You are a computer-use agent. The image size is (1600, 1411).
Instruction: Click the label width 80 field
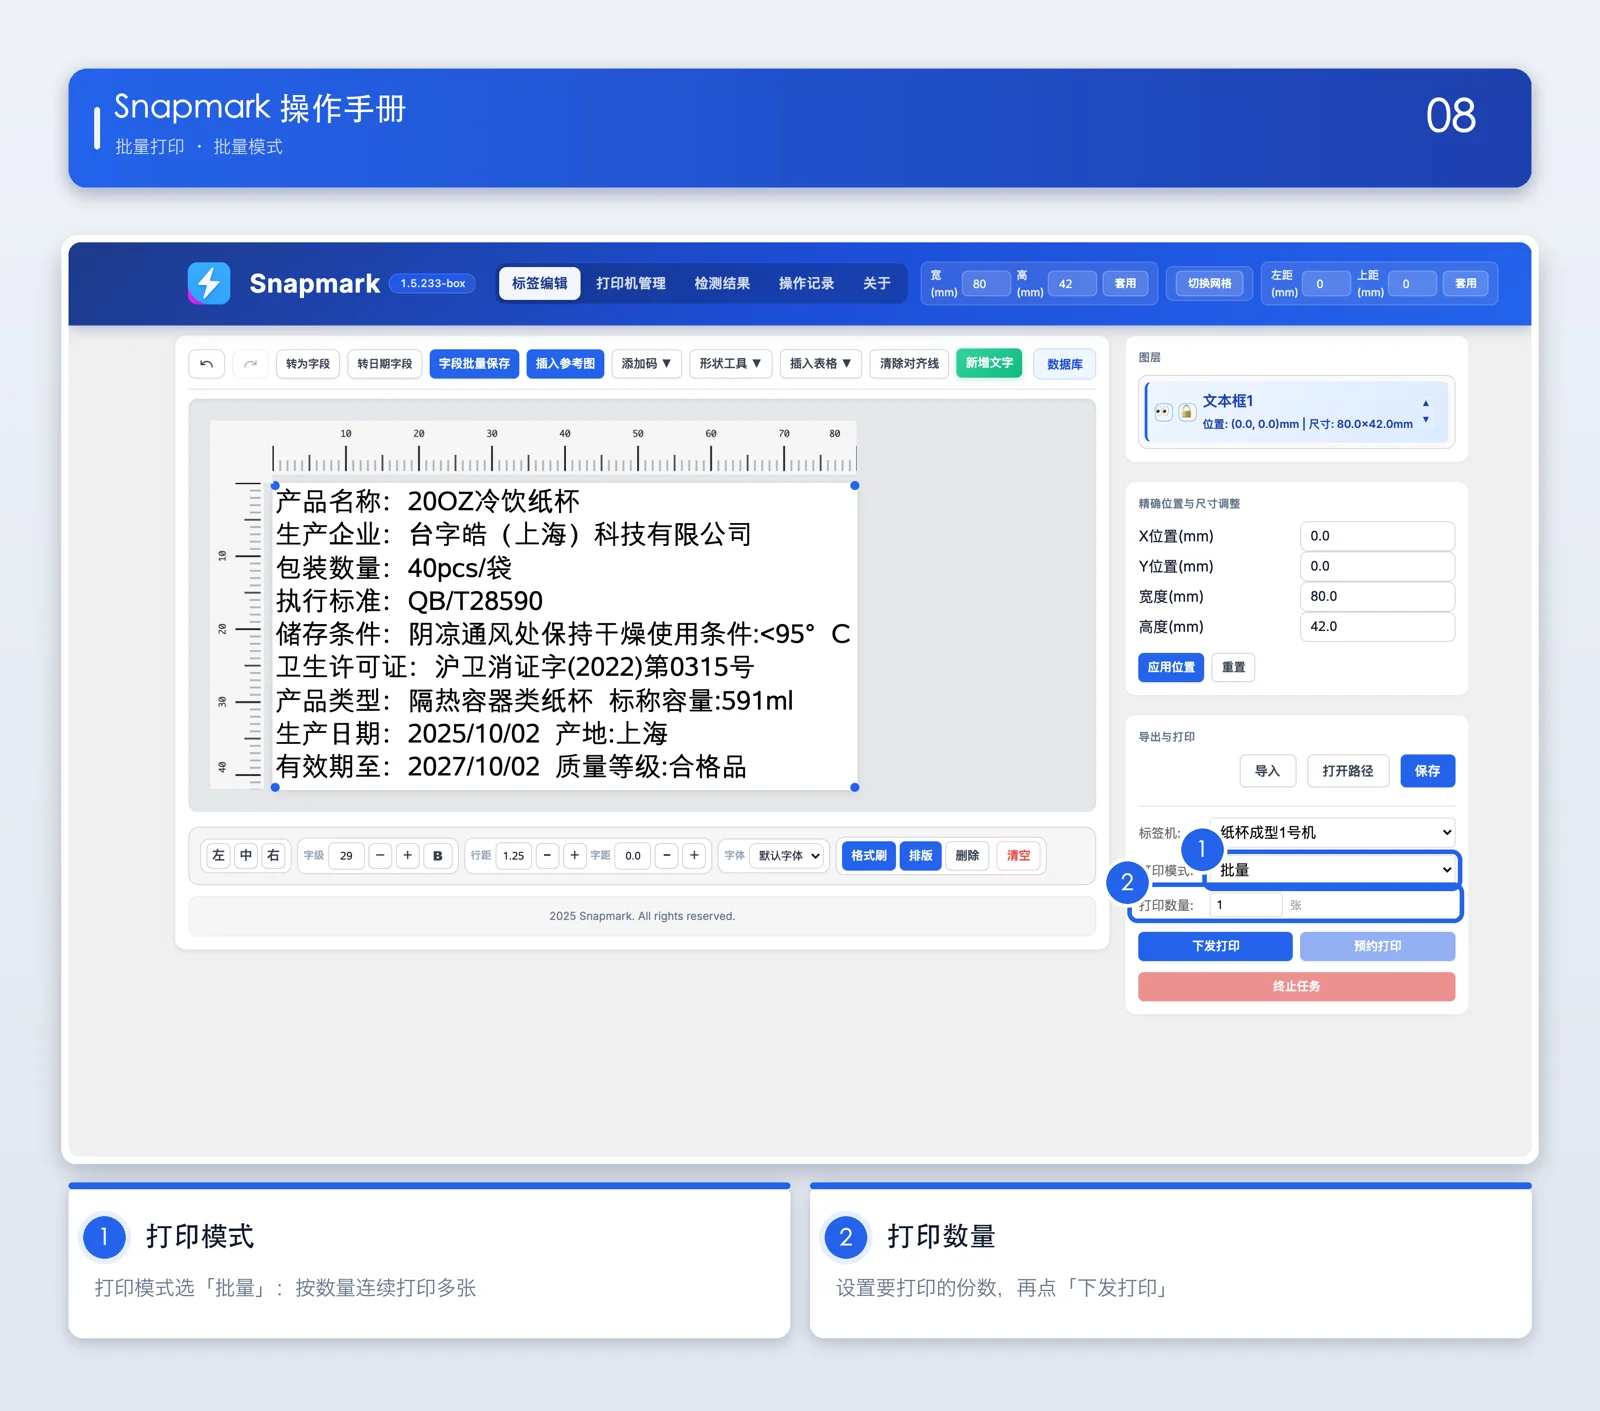tap(985, 284)
